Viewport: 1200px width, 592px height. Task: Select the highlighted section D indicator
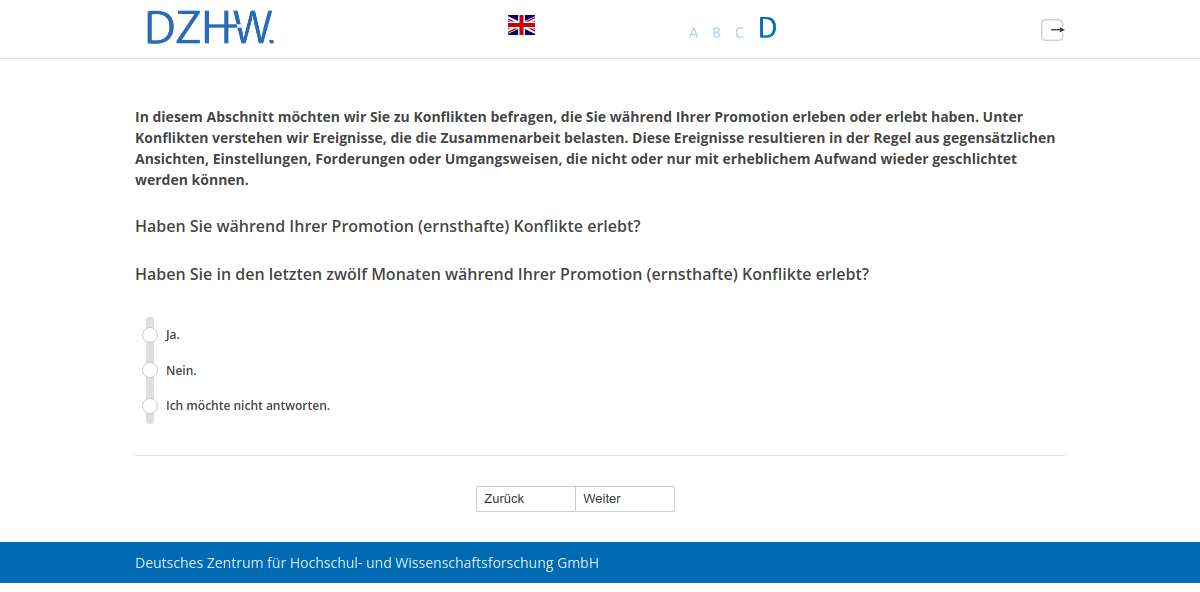[766, 28]
